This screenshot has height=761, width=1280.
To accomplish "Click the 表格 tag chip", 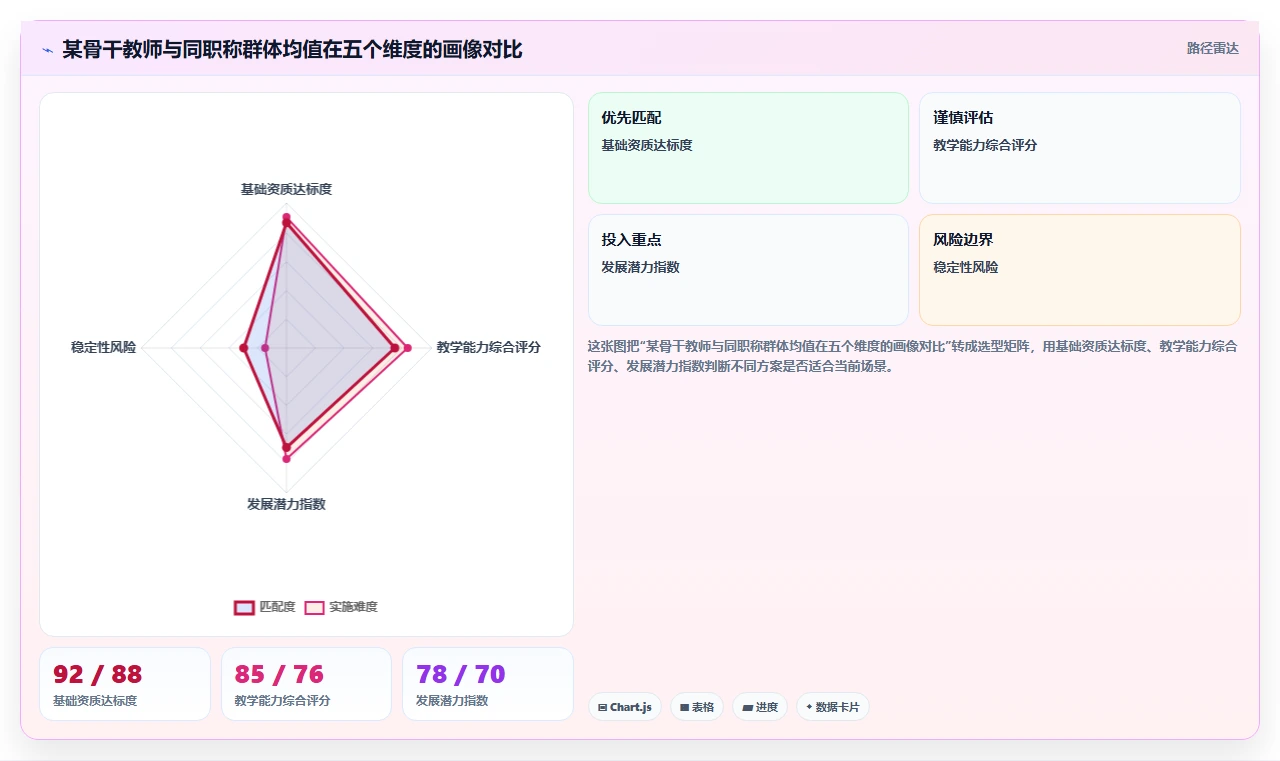I will 697,707.
